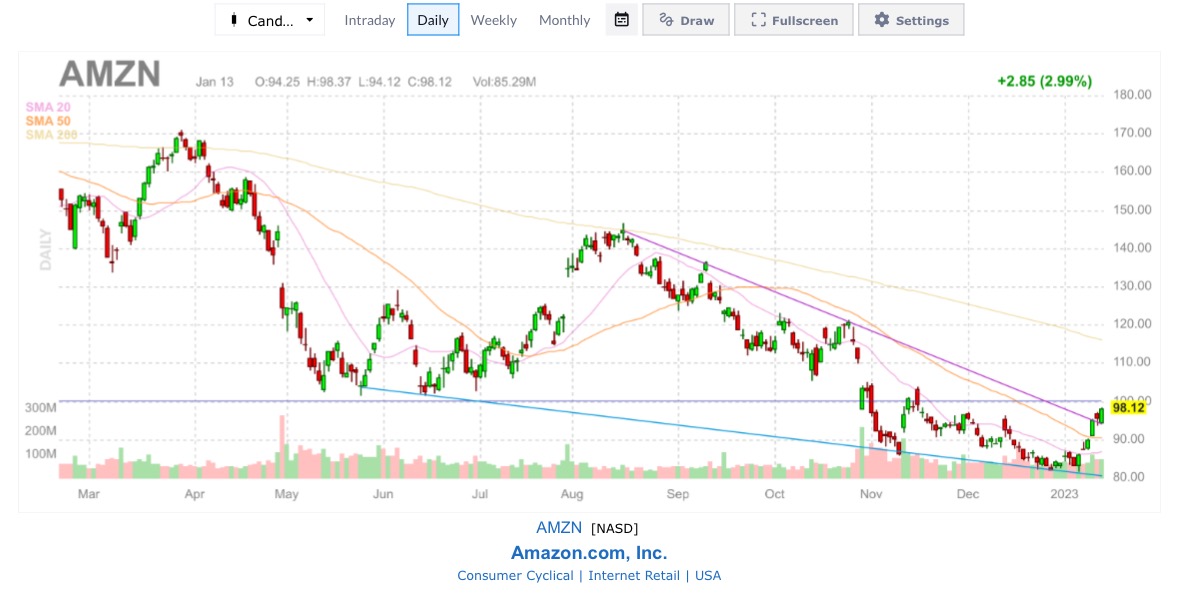Switch to the Weekly timeframe
Screen dimensions: 1178x603
tap(494, 20)
